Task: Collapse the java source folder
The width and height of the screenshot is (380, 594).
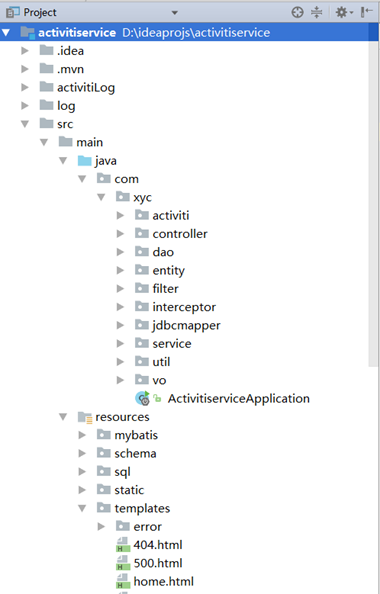Action: [63, 161]
